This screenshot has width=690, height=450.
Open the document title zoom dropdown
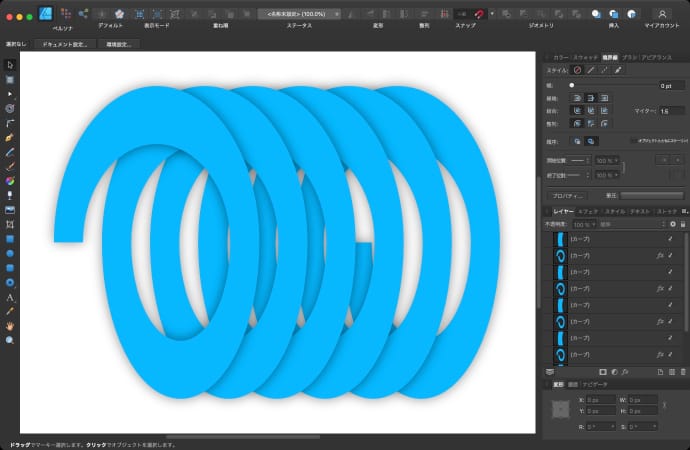[337, 14]
